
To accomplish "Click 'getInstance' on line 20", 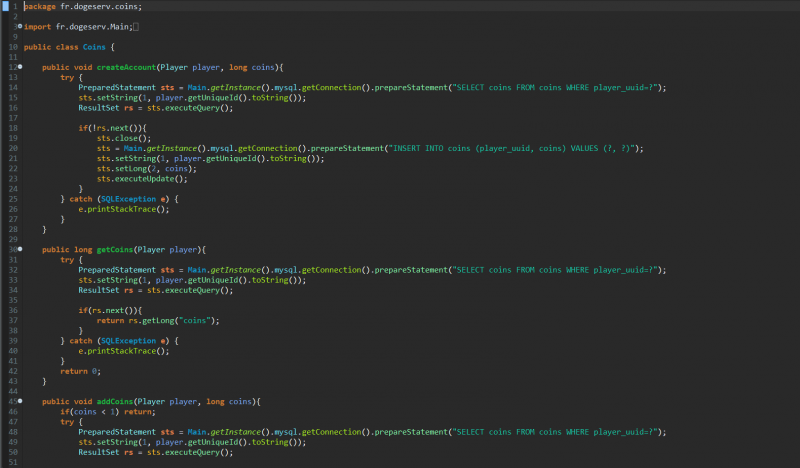I will [171, 149].
